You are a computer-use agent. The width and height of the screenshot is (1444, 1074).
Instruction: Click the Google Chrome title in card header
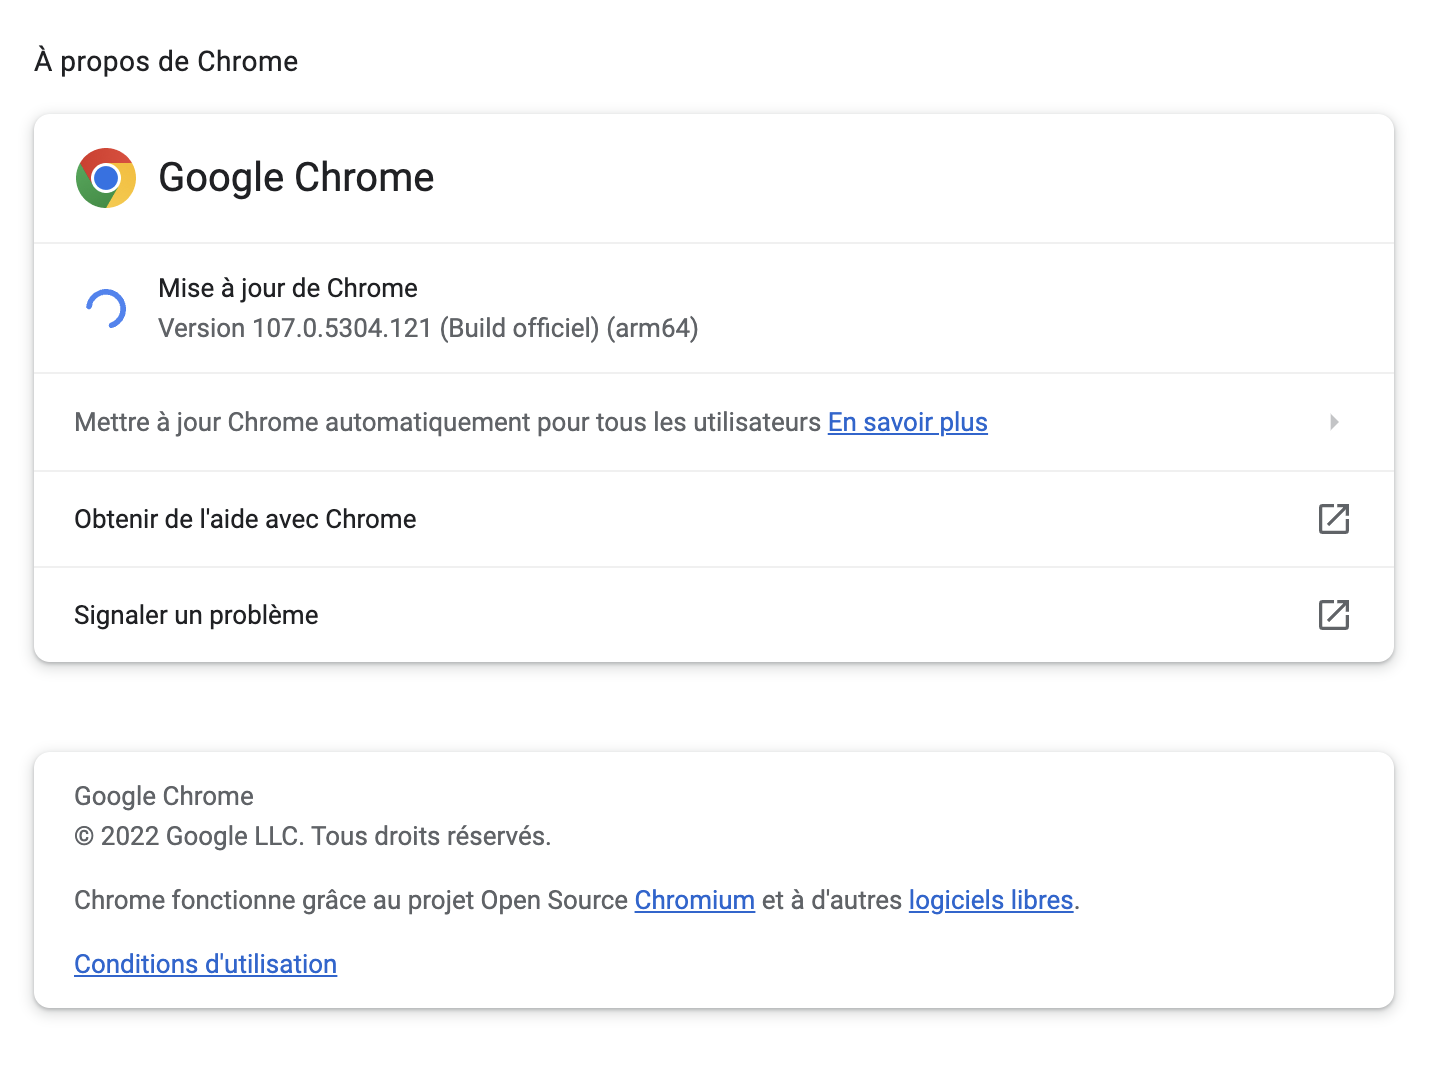(296, 177)
